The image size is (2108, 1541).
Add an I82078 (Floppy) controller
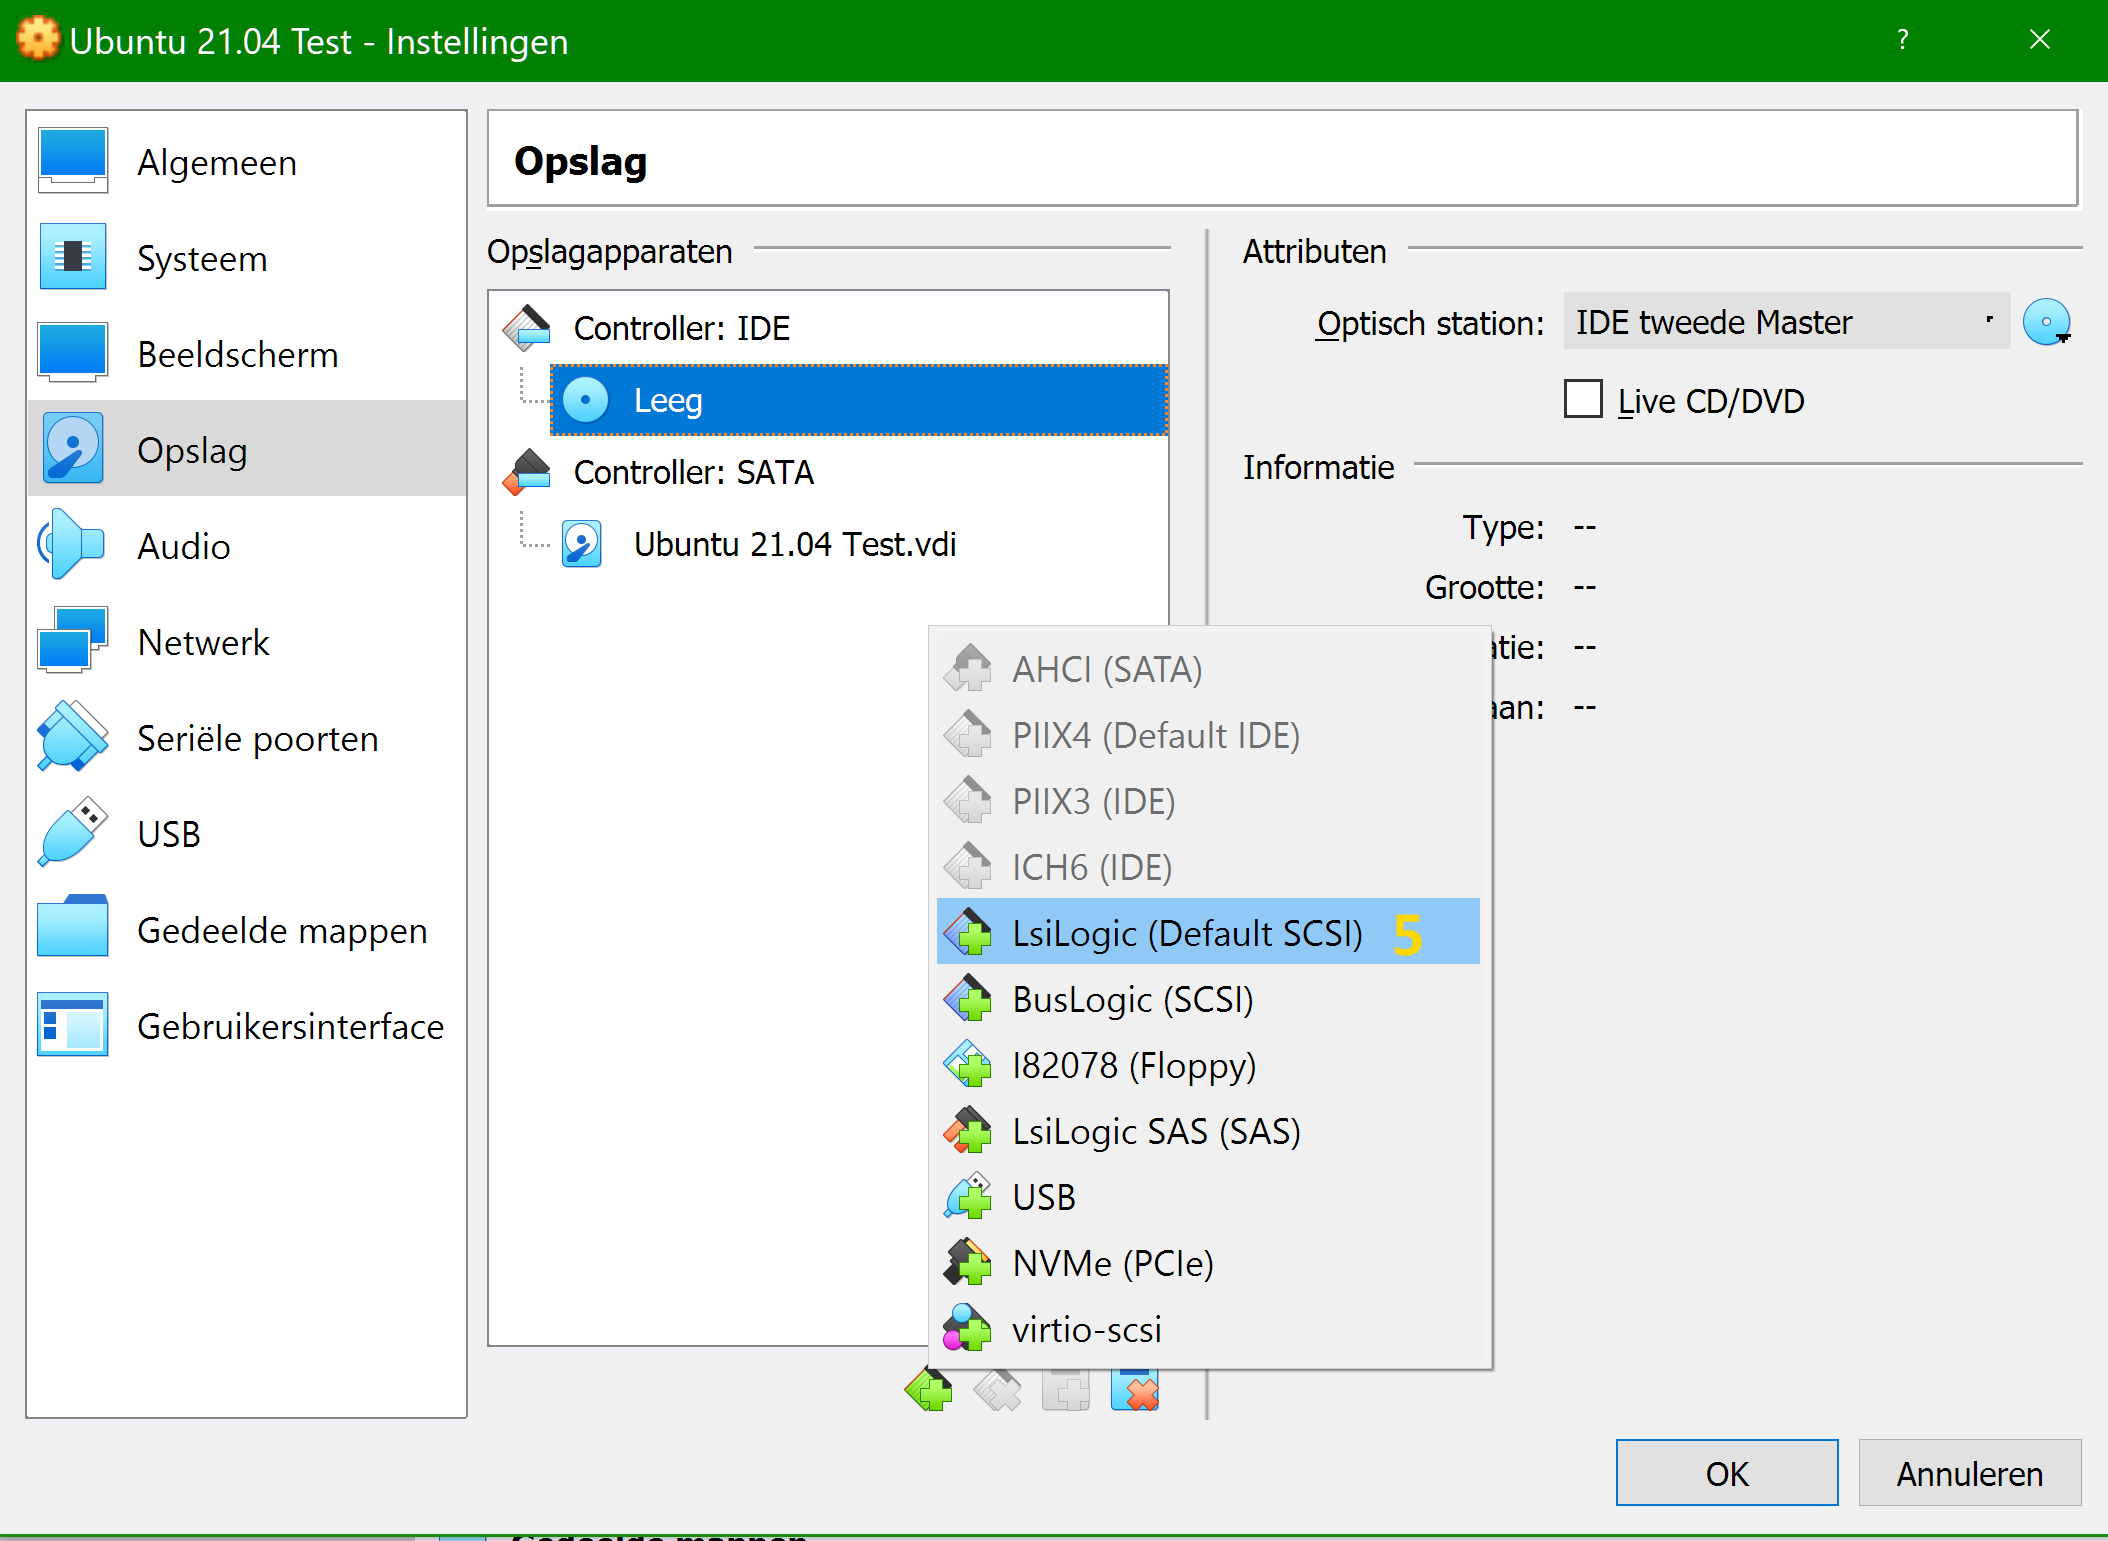tap(1133, 1066)
